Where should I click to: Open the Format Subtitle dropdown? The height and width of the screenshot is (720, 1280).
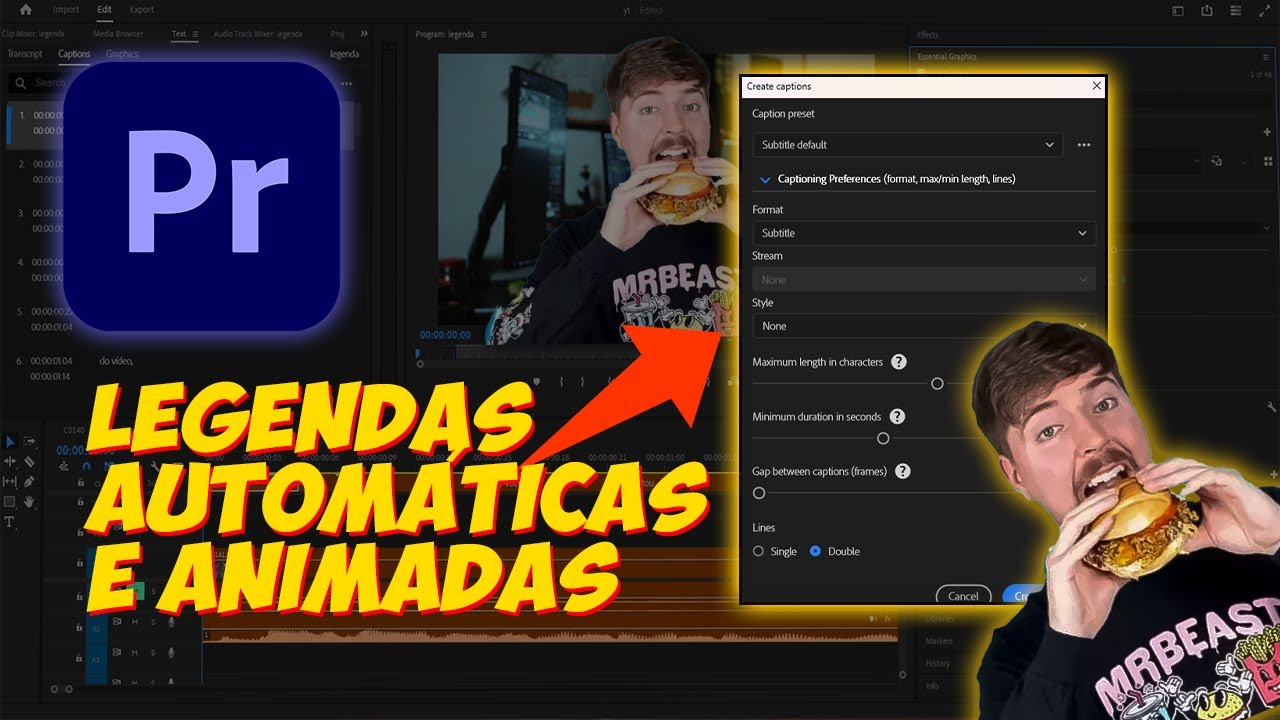(924, 233)
